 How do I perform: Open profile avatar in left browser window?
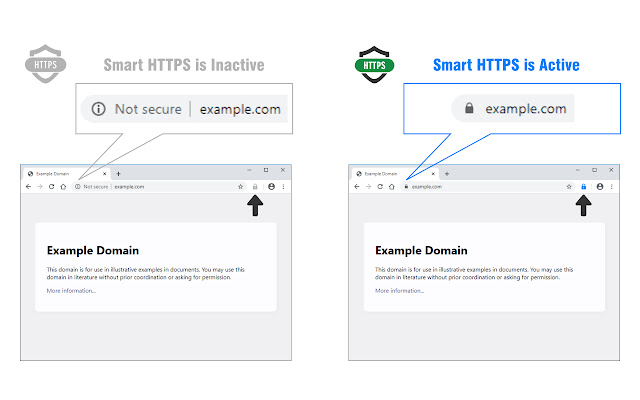pos(271,187)
